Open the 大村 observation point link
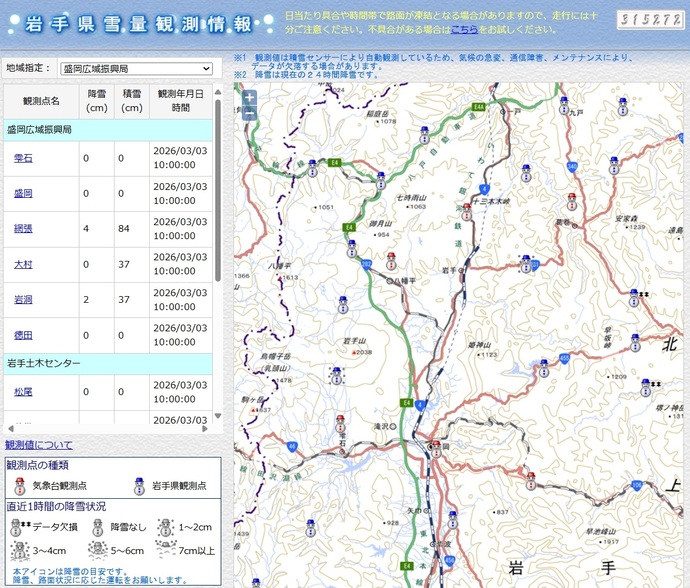This screenshot has height=588, width=690. (23, 265)
